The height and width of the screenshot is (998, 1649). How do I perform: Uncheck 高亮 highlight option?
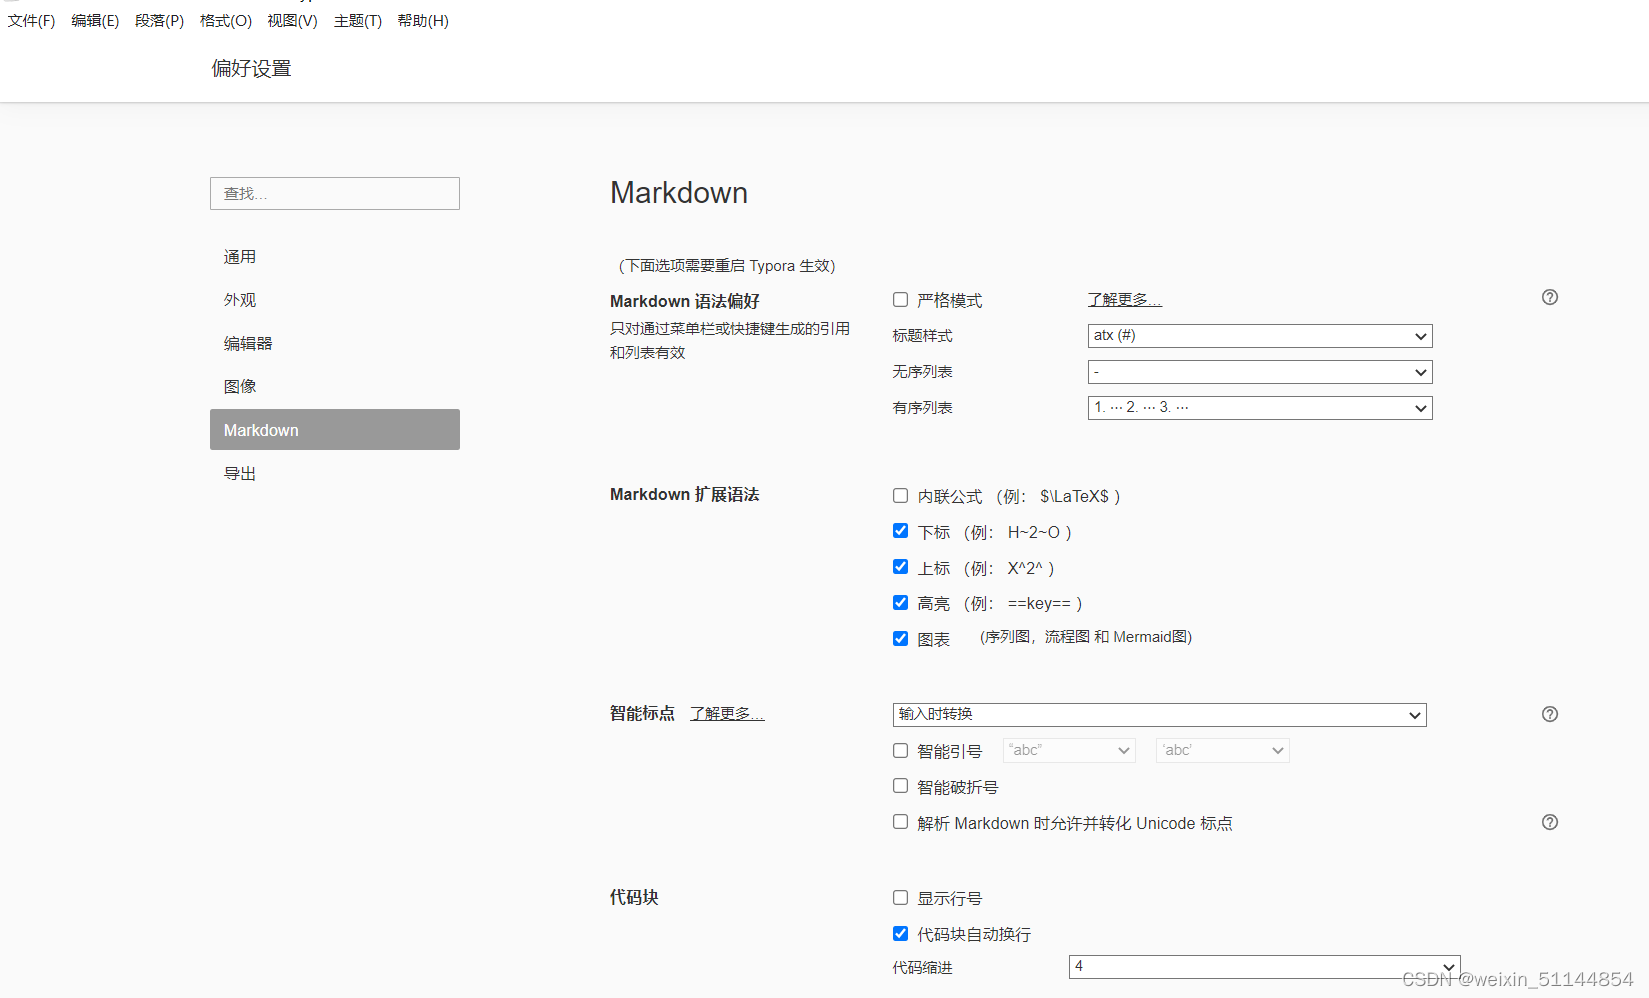[900, 603]
